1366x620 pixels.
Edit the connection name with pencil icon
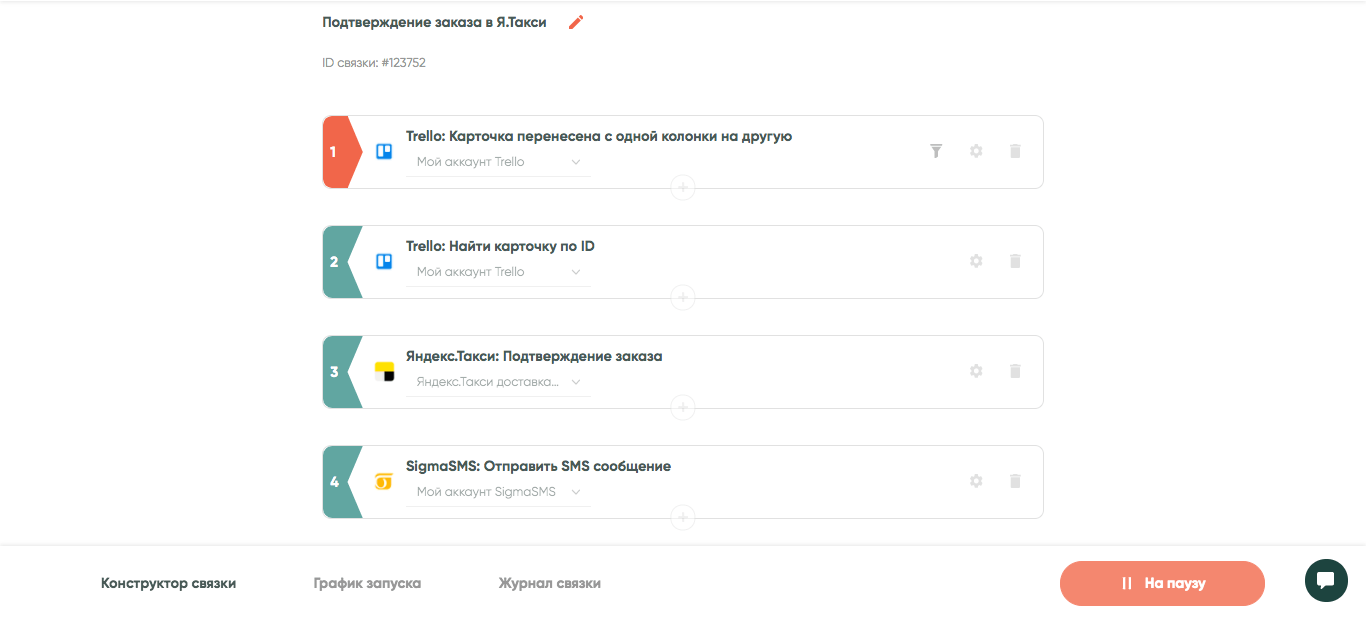[x=576, y=22]
